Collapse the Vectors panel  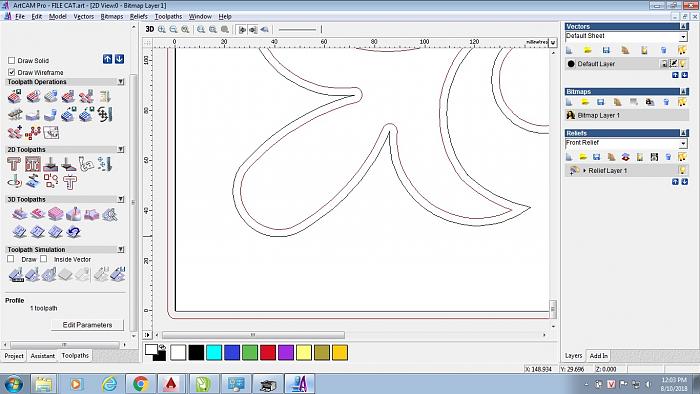(683, 26)
